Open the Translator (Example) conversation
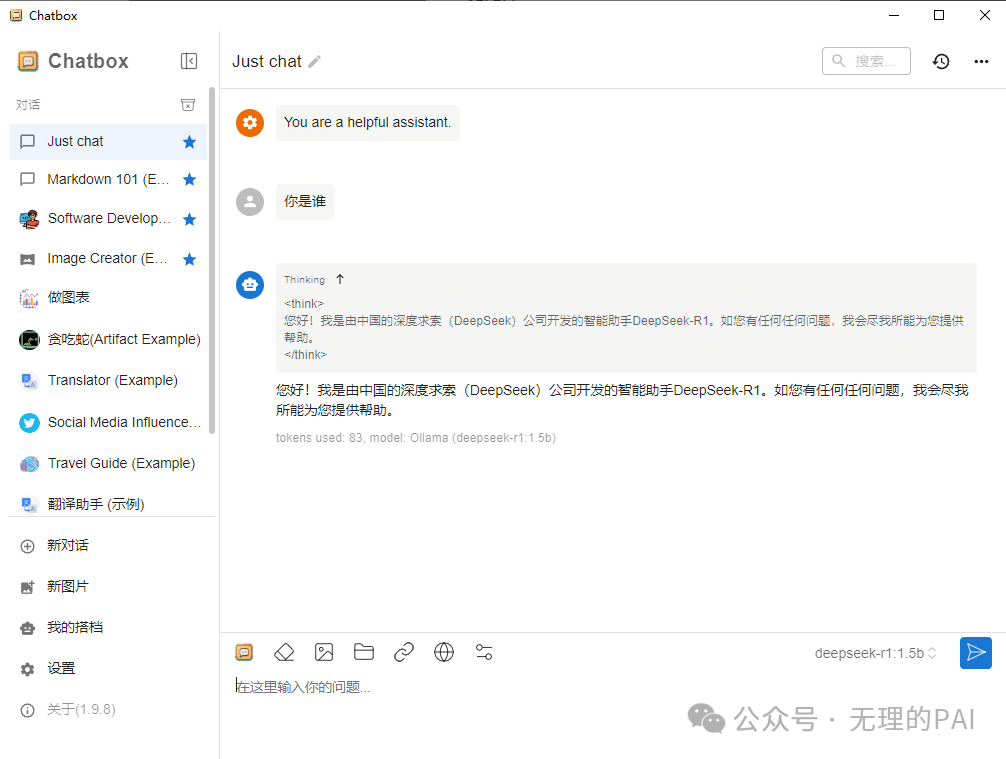1006x759 pixels. [108, 380]
